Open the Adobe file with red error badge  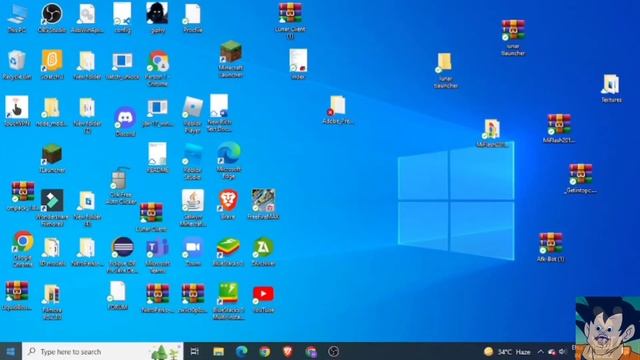[338, 110]
